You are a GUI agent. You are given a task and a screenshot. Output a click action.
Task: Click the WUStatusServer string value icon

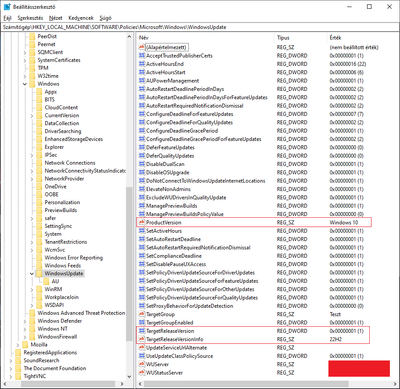click(x=142, y=372)
